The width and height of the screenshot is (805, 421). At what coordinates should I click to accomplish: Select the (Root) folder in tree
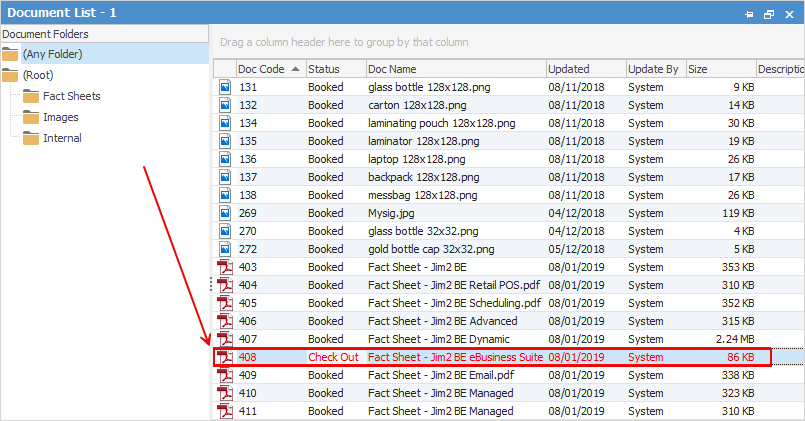(x=38, y=75)
